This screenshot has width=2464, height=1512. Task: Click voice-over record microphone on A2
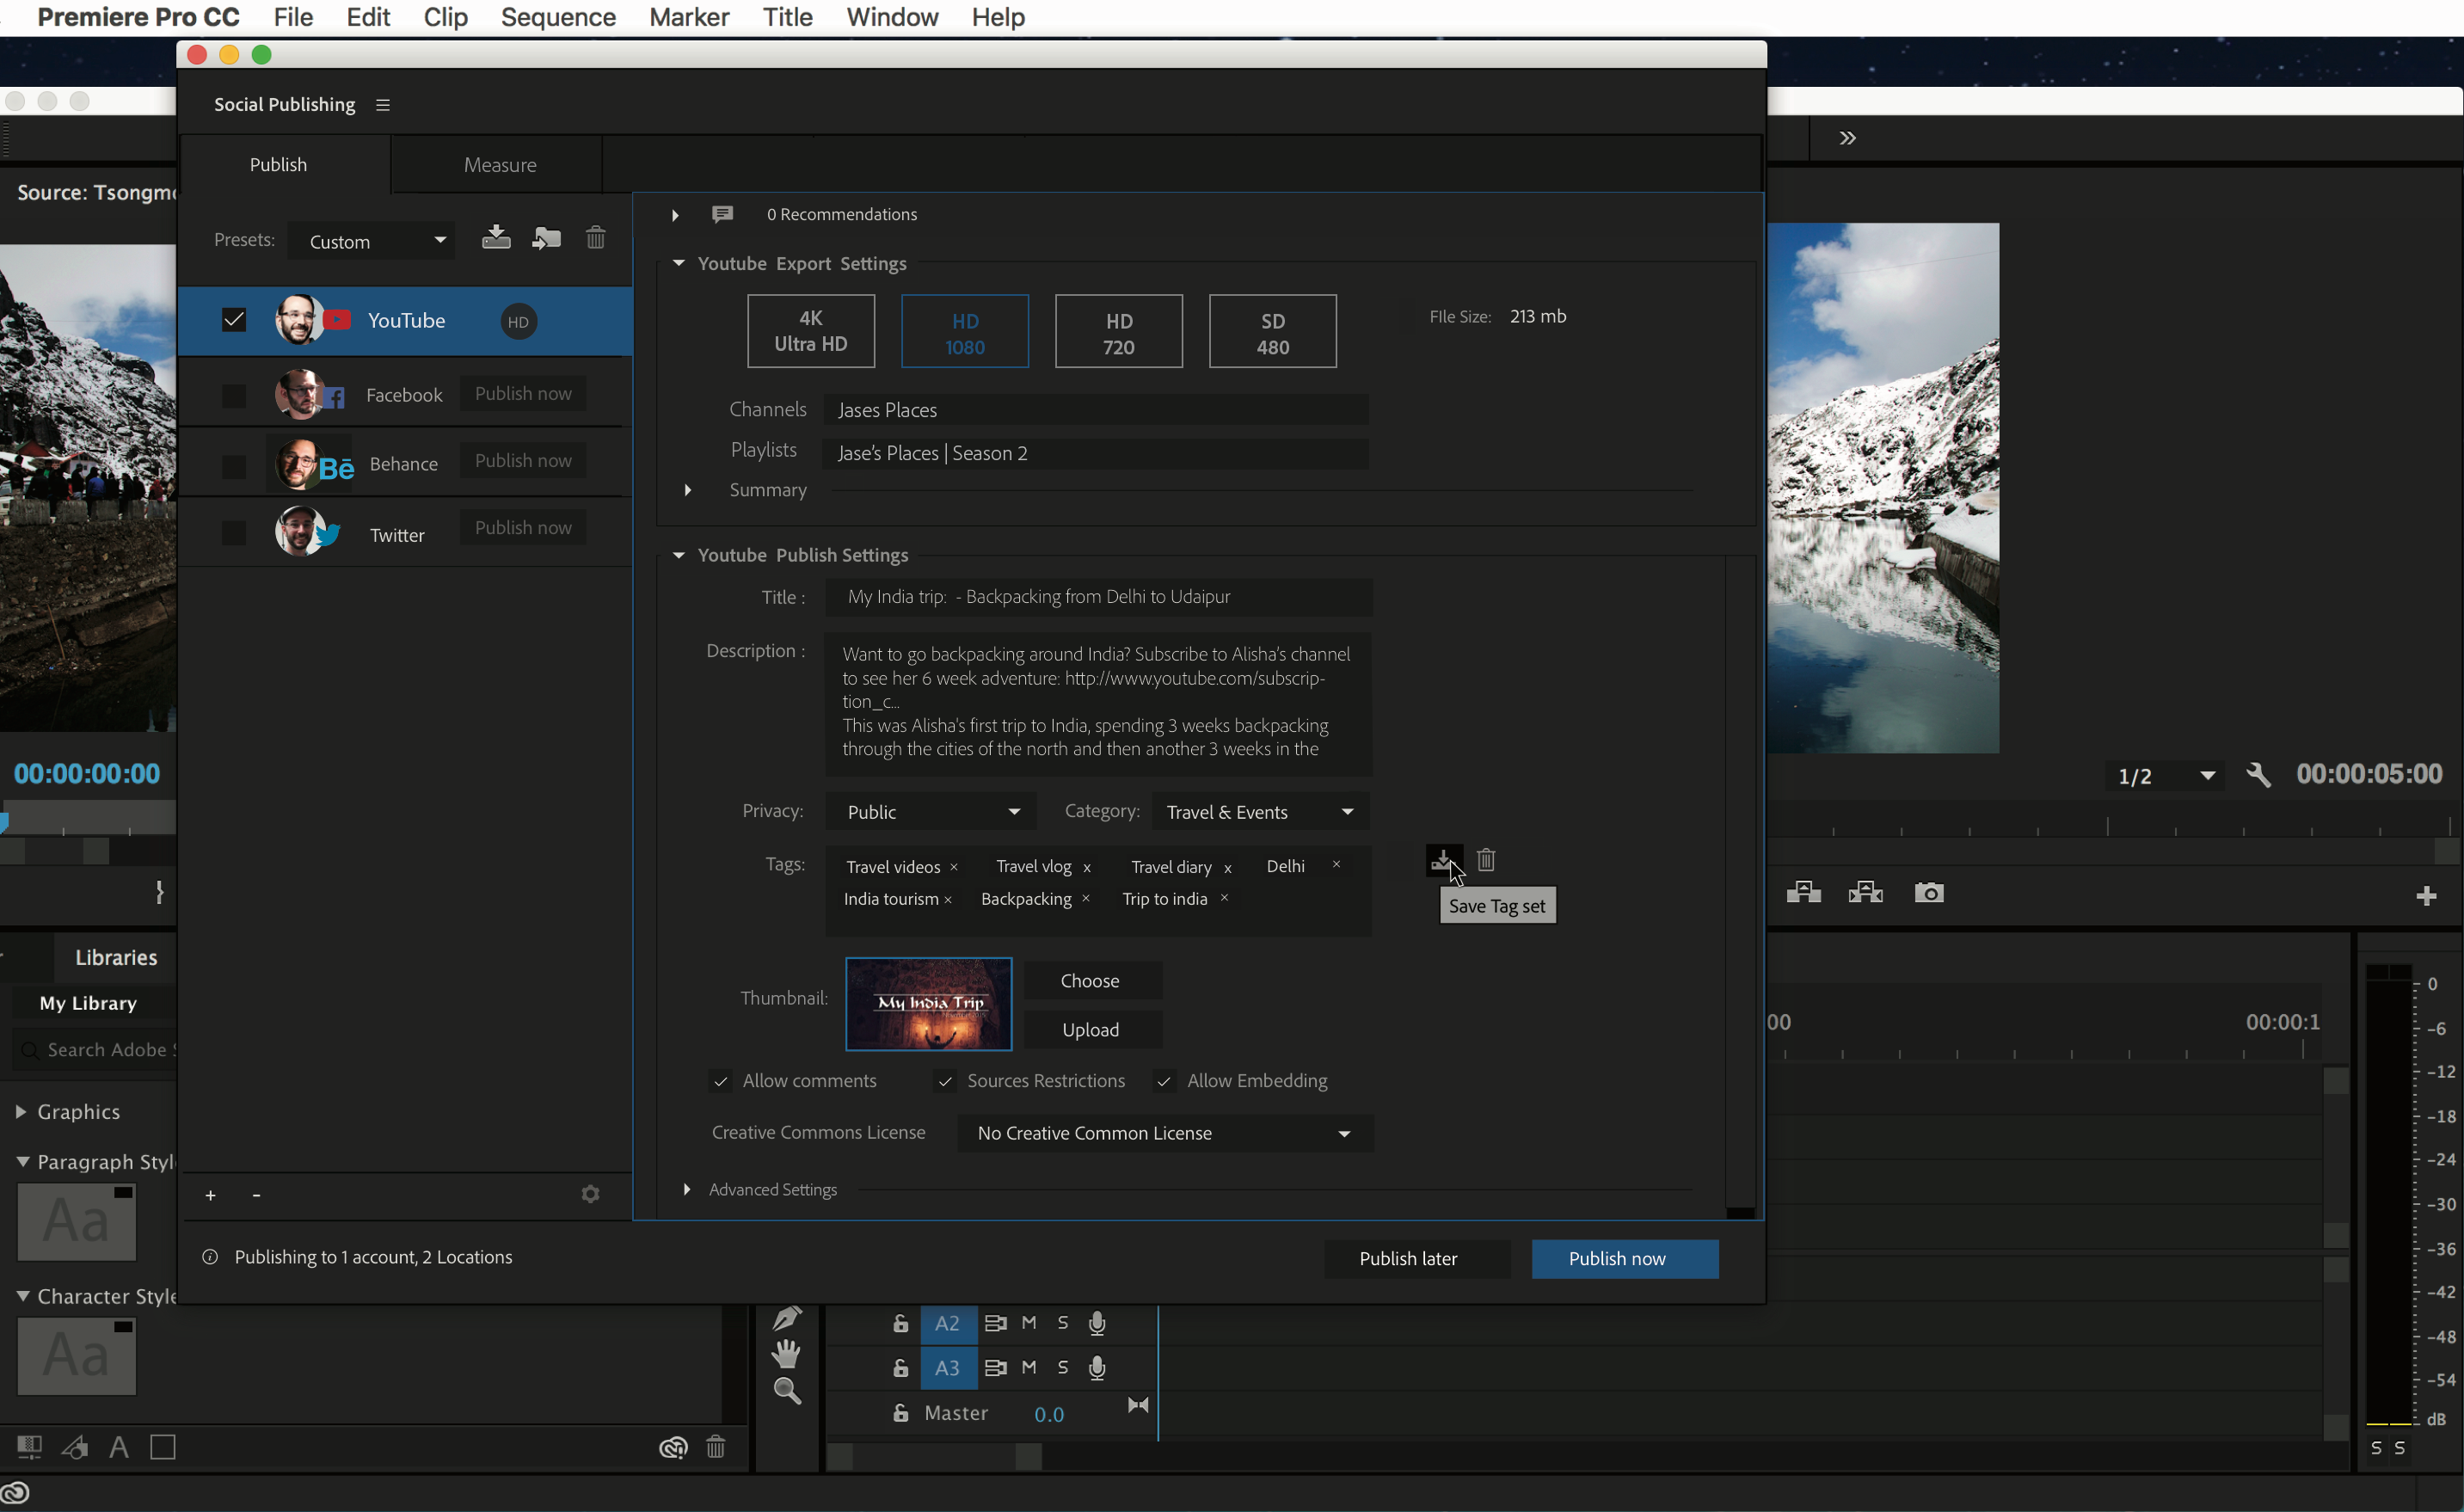[x=1097, y=1323]
